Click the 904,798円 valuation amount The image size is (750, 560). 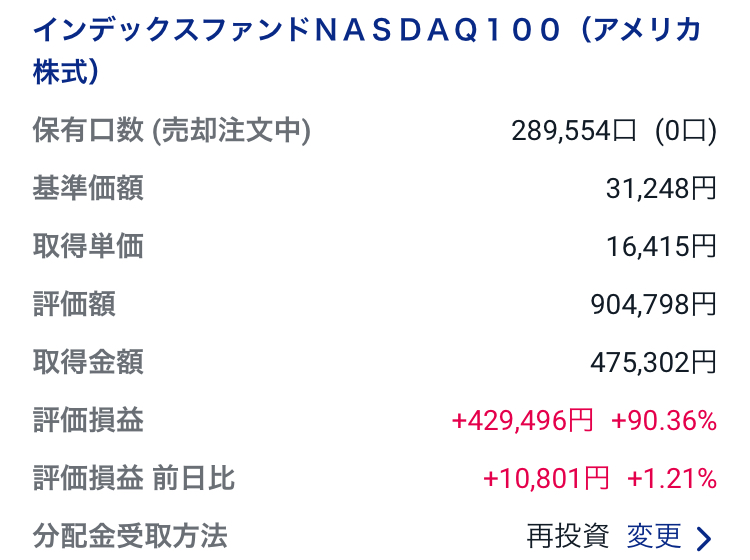(x=654, y=304)
